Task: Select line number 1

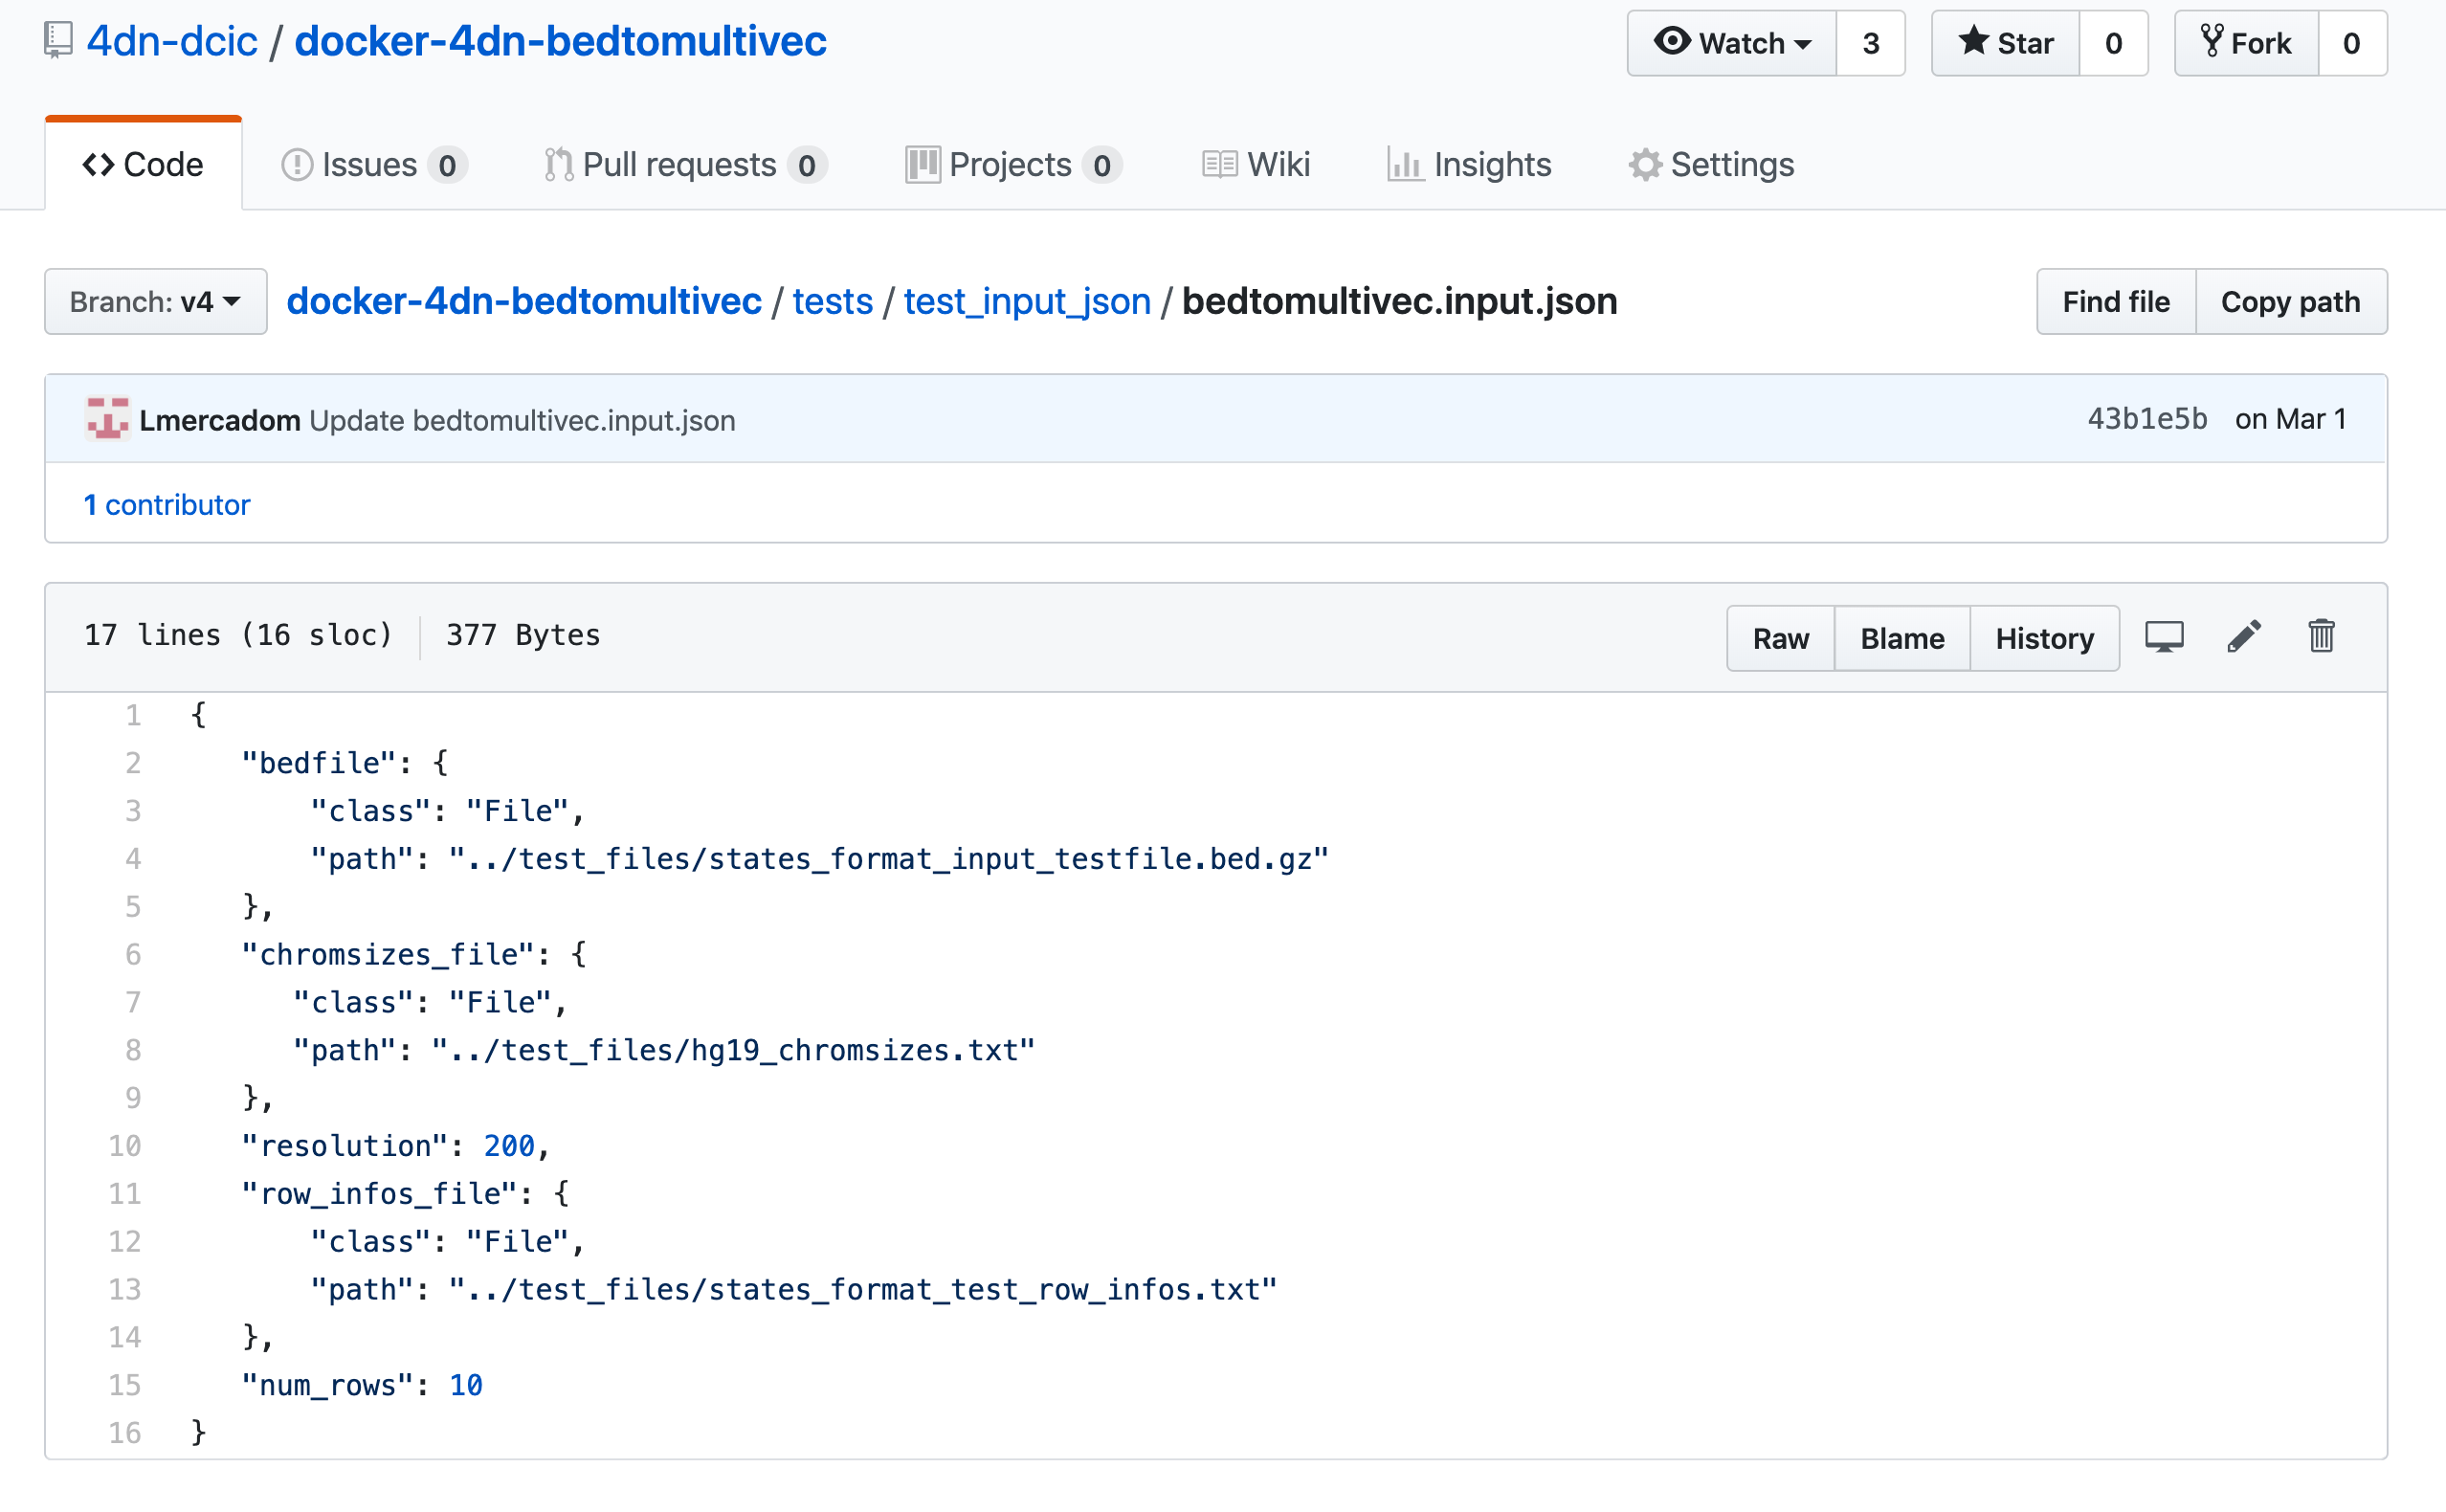Action: [133, 715]
